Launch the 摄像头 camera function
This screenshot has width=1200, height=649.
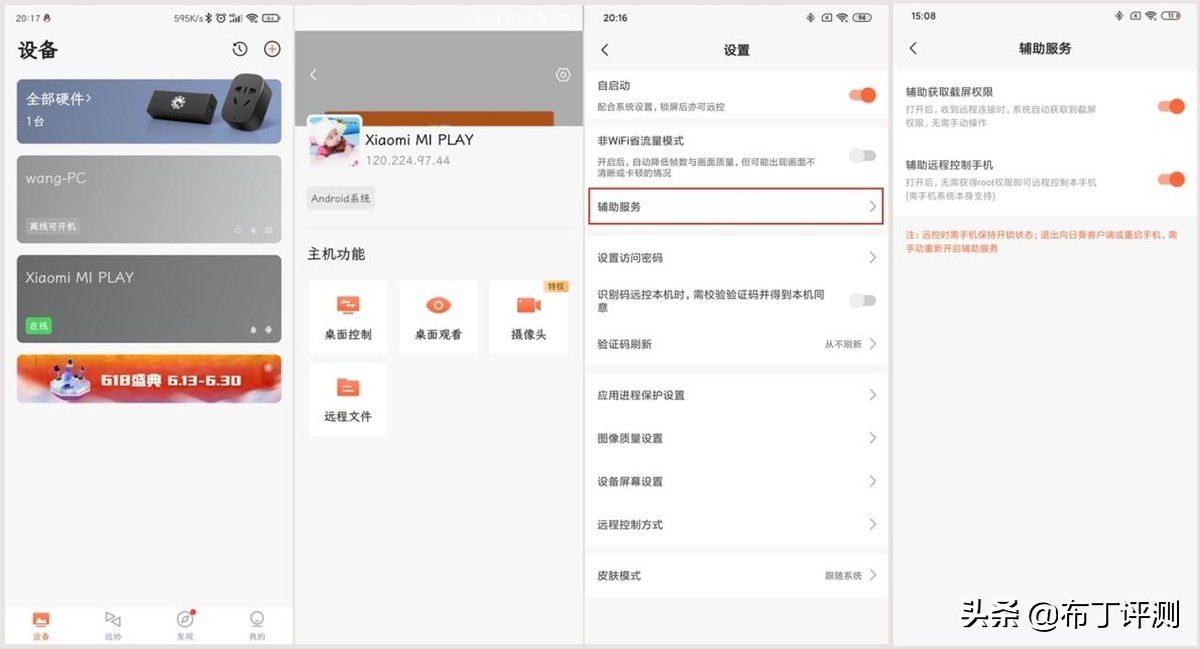[529, 317]
